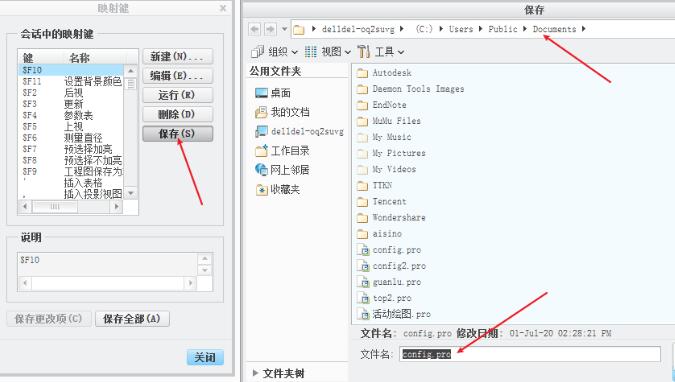Screen dimensions: 675x382
Task: Select $F10 row in mapkey list
Action: pyautogui.click(x=71, y=70)
